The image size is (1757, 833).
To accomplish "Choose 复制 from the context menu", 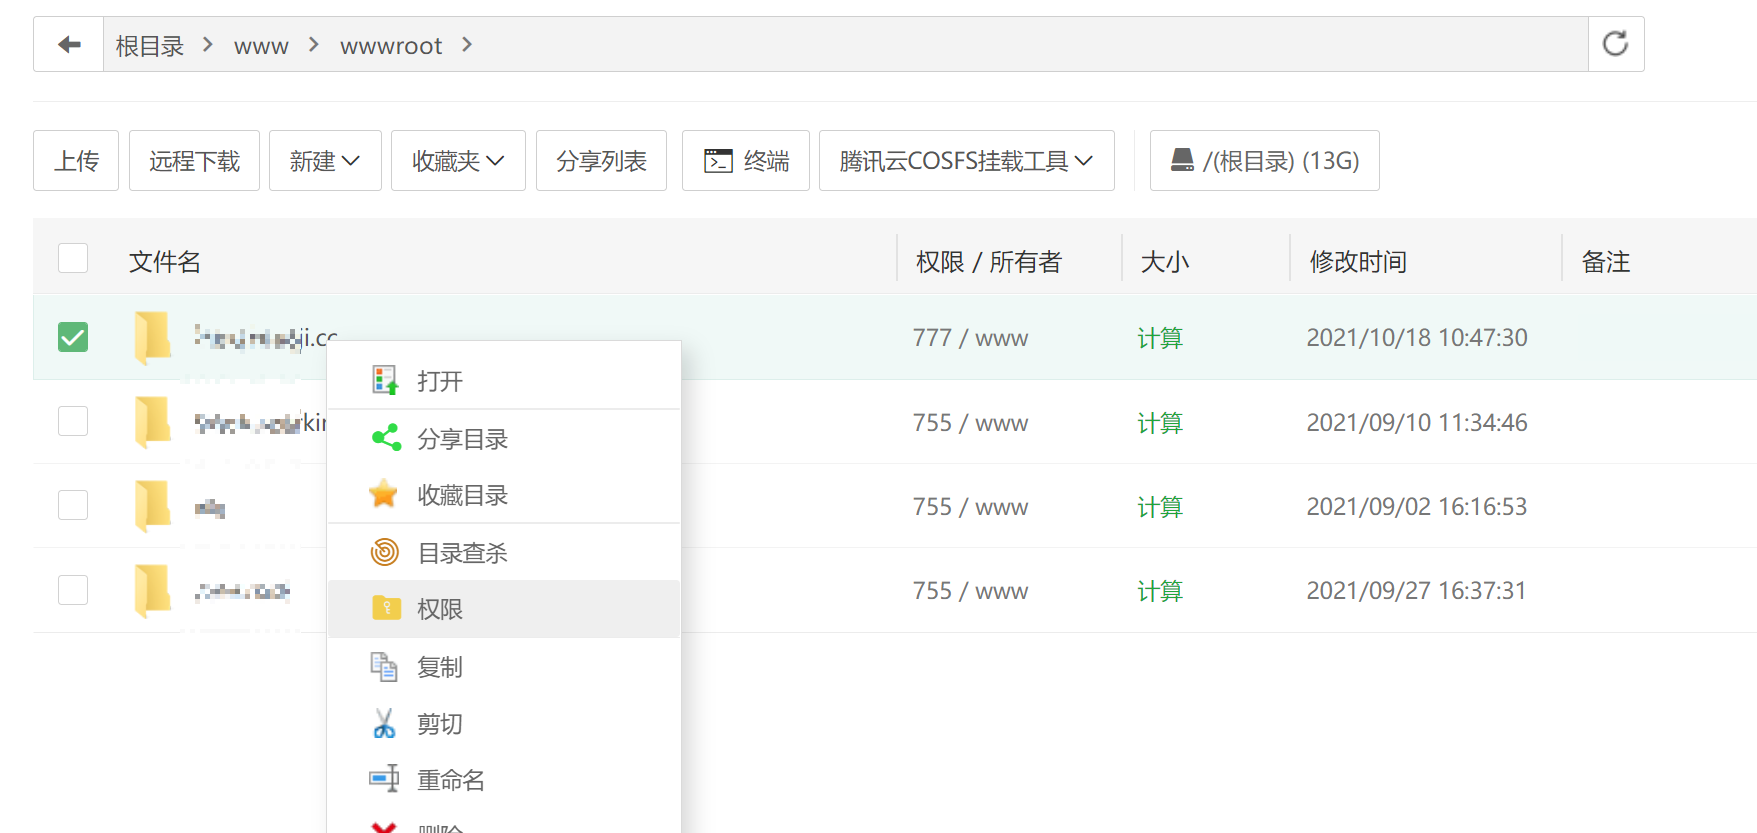I will click(x=504, y=666).
